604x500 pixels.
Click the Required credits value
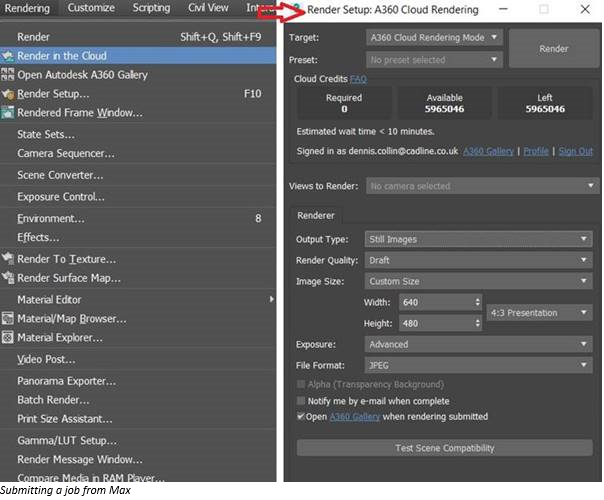pyautogui.click(x=344, y=109)
